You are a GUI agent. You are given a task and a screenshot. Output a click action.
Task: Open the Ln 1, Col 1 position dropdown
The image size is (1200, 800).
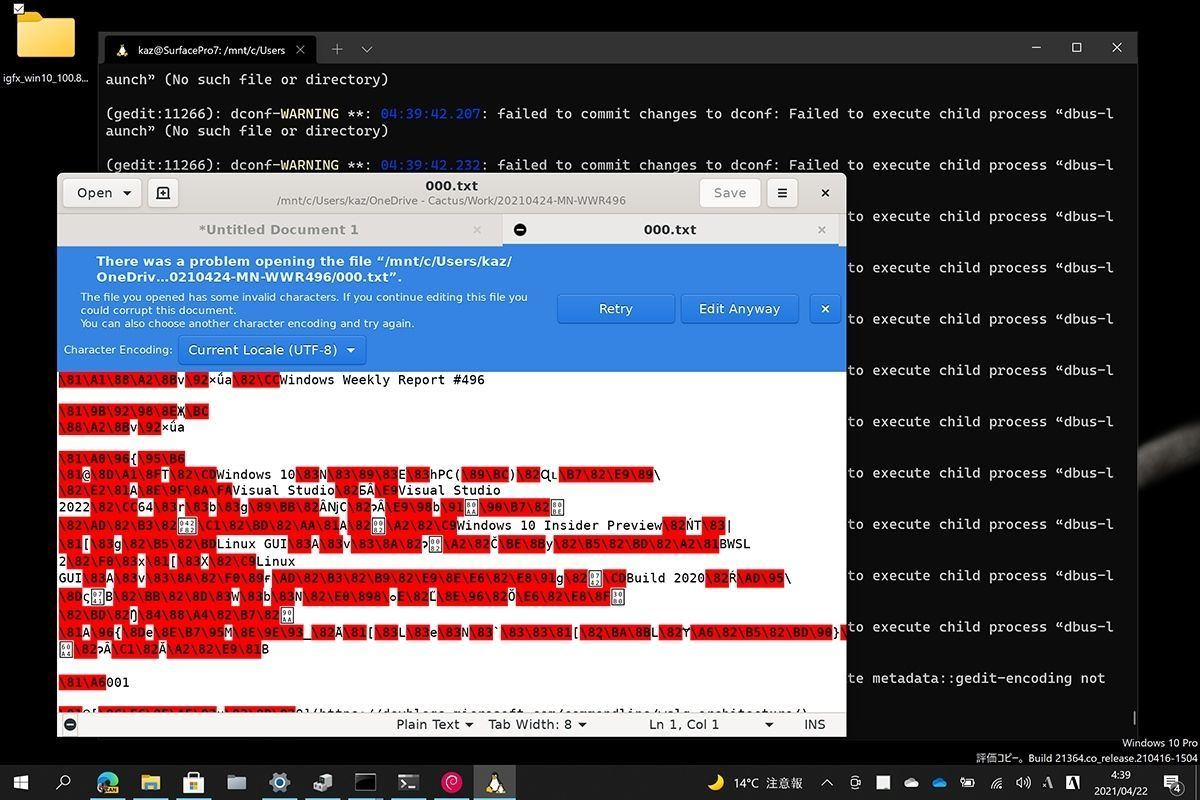(711, 724)
